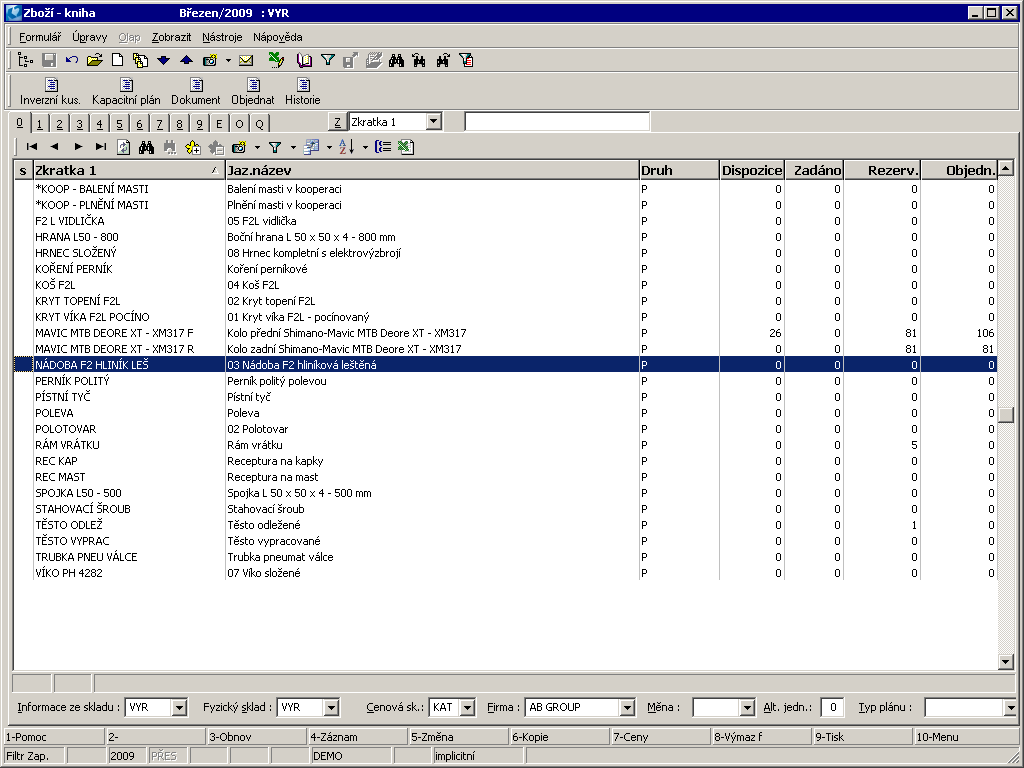Jump to first record using navigation arrow
Viewport: 1024px width, 768px height.
tap(32, 147)
